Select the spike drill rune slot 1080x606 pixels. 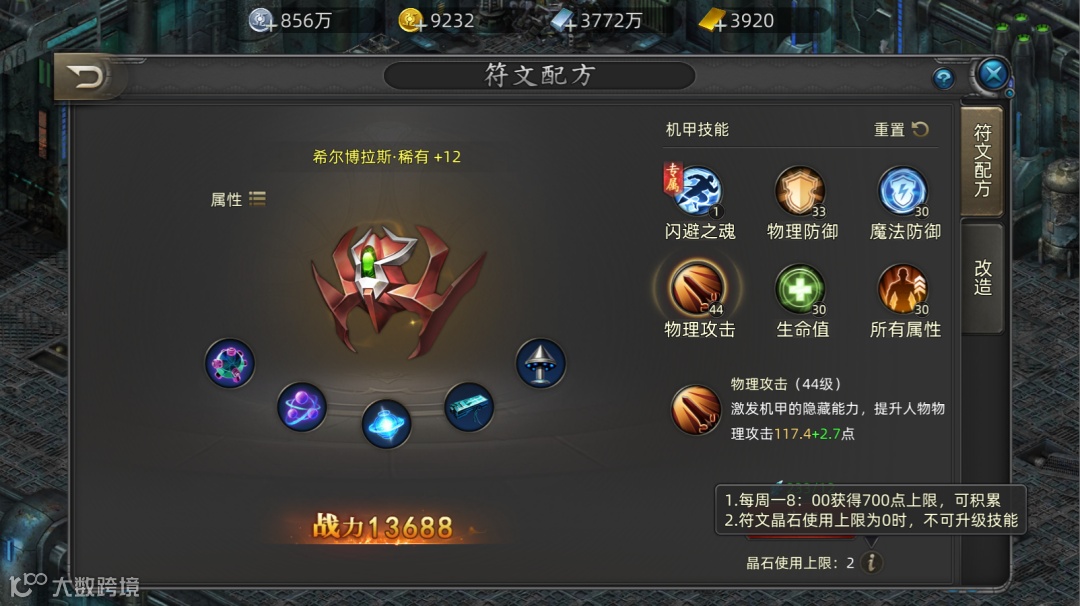[x=541, y=363]
